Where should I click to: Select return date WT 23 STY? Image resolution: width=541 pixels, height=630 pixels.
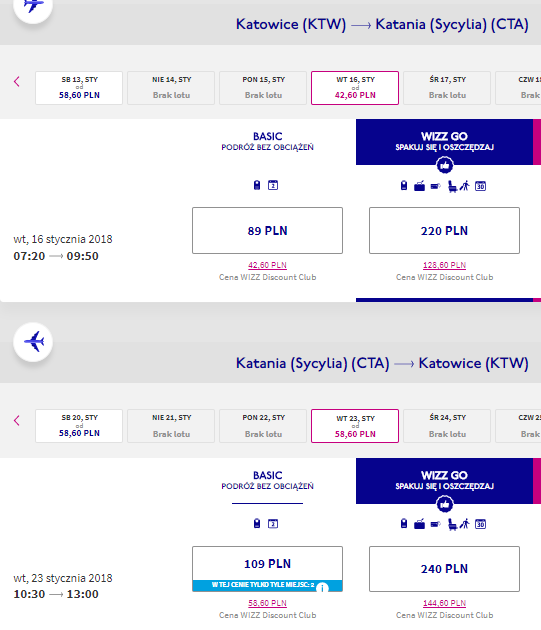pyautogui.click(x=355, y=426)
